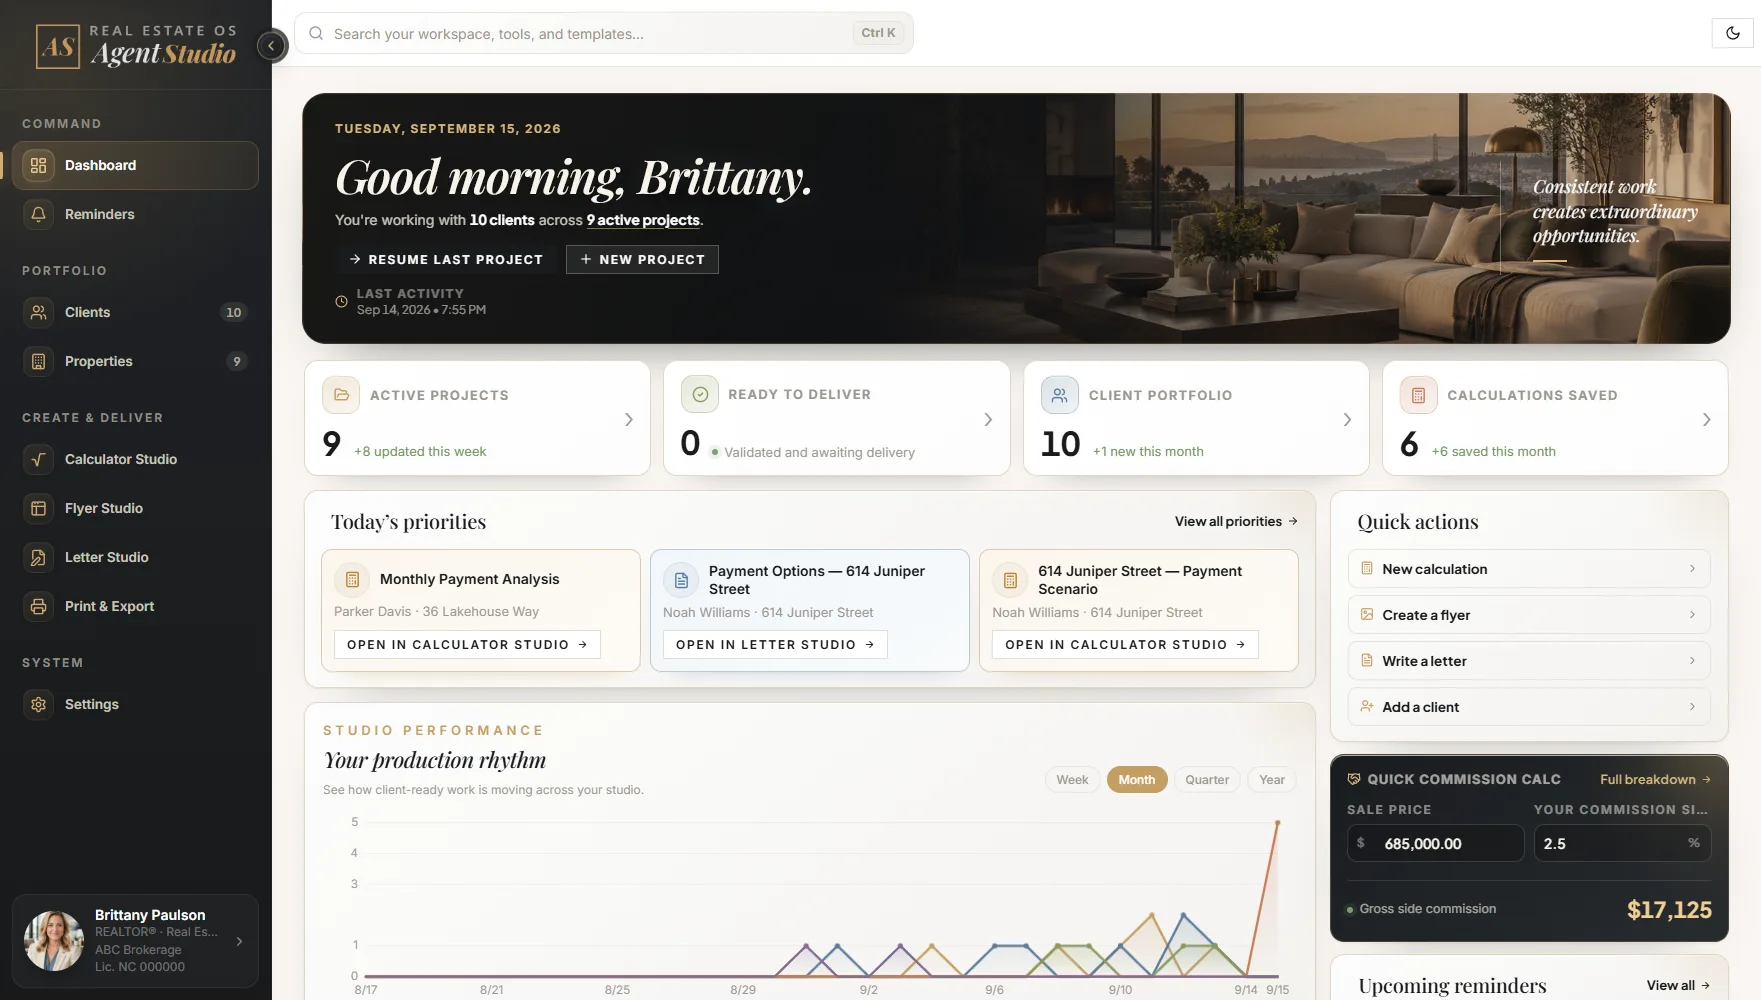Screen dimensions: 1761x1000
Task: Expand the Calculations Saved card chevron
Action: pos(1706,419)
